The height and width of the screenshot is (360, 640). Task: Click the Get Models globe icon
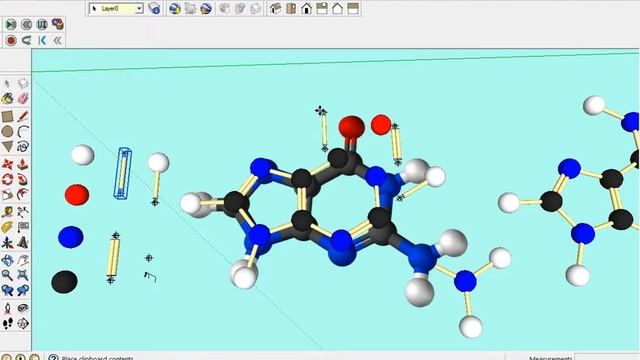coord(175,9)
